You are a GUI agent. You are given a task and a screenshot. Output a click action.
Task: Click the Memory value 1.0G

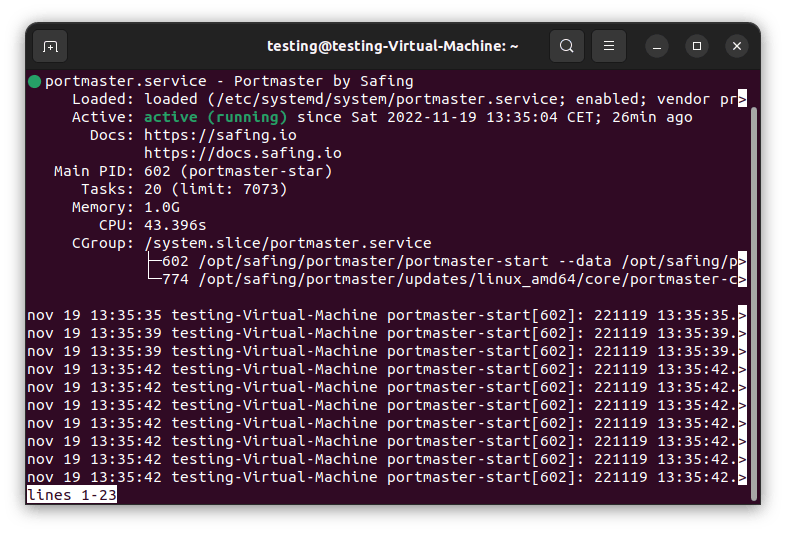[162, 208]
